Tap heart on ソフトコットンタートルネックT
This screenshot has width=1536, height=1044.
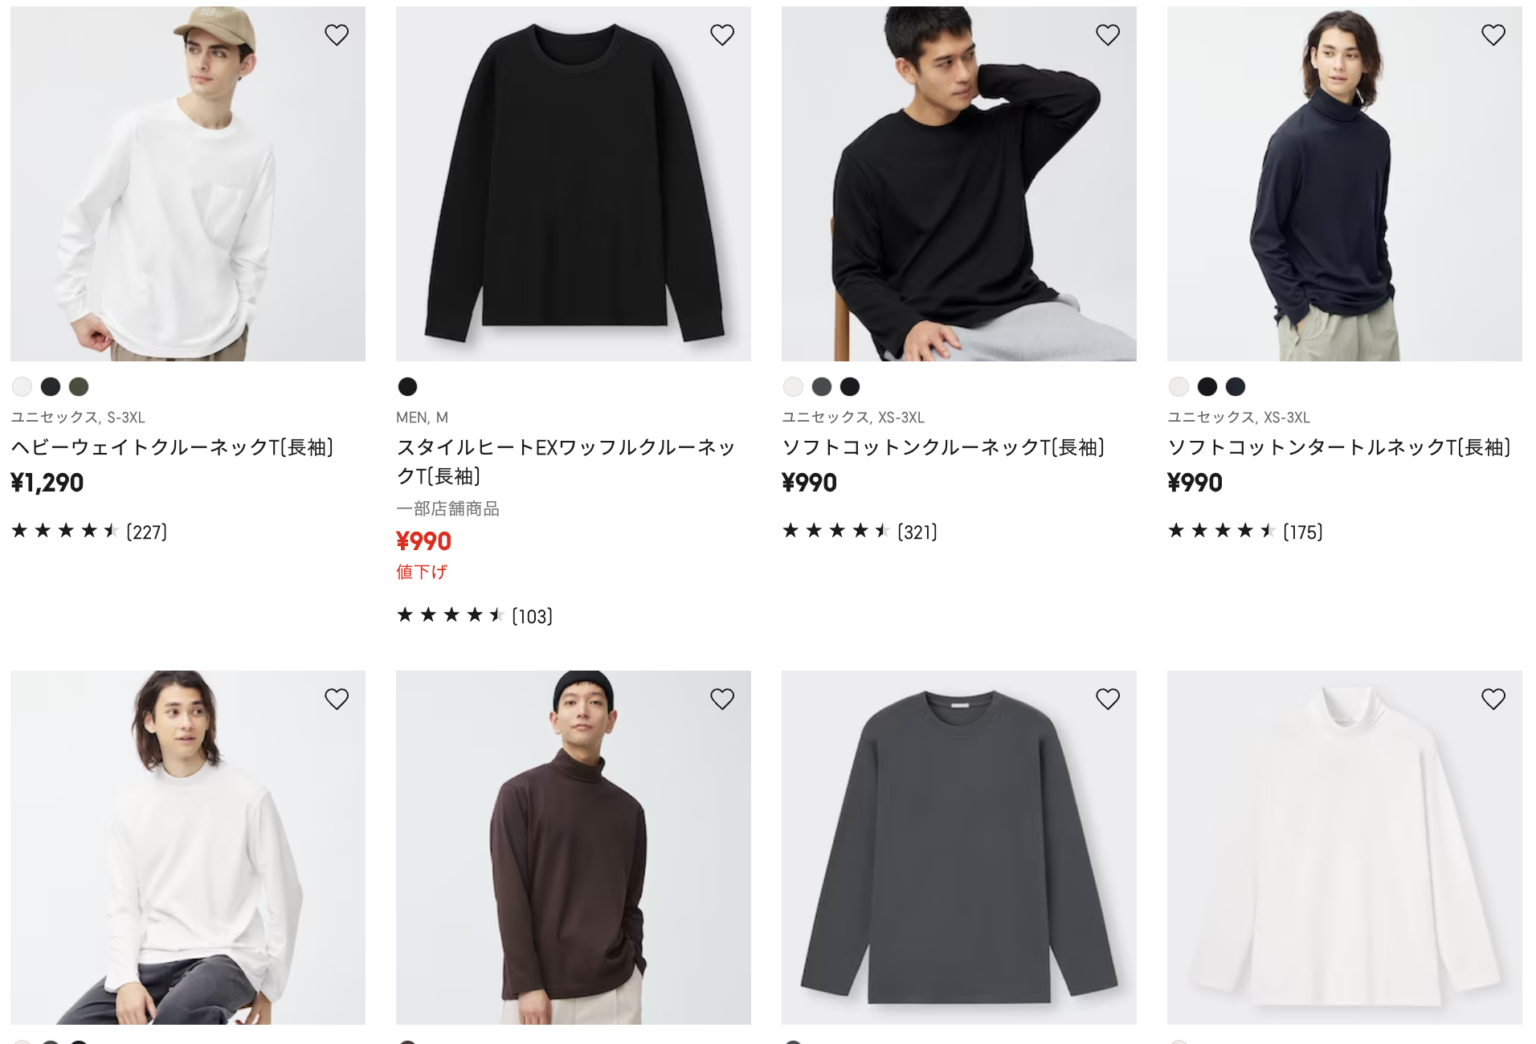(1492, 34)
